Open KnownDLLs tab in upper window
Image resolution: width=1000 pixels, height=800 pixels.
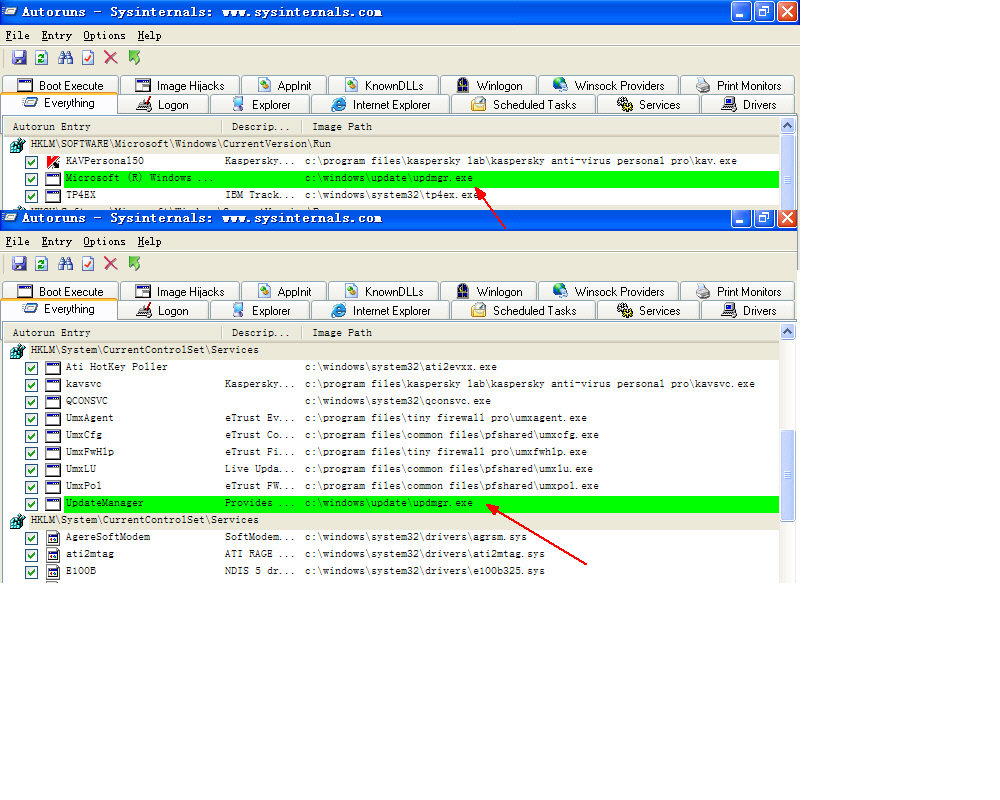[x=384, y=85]
